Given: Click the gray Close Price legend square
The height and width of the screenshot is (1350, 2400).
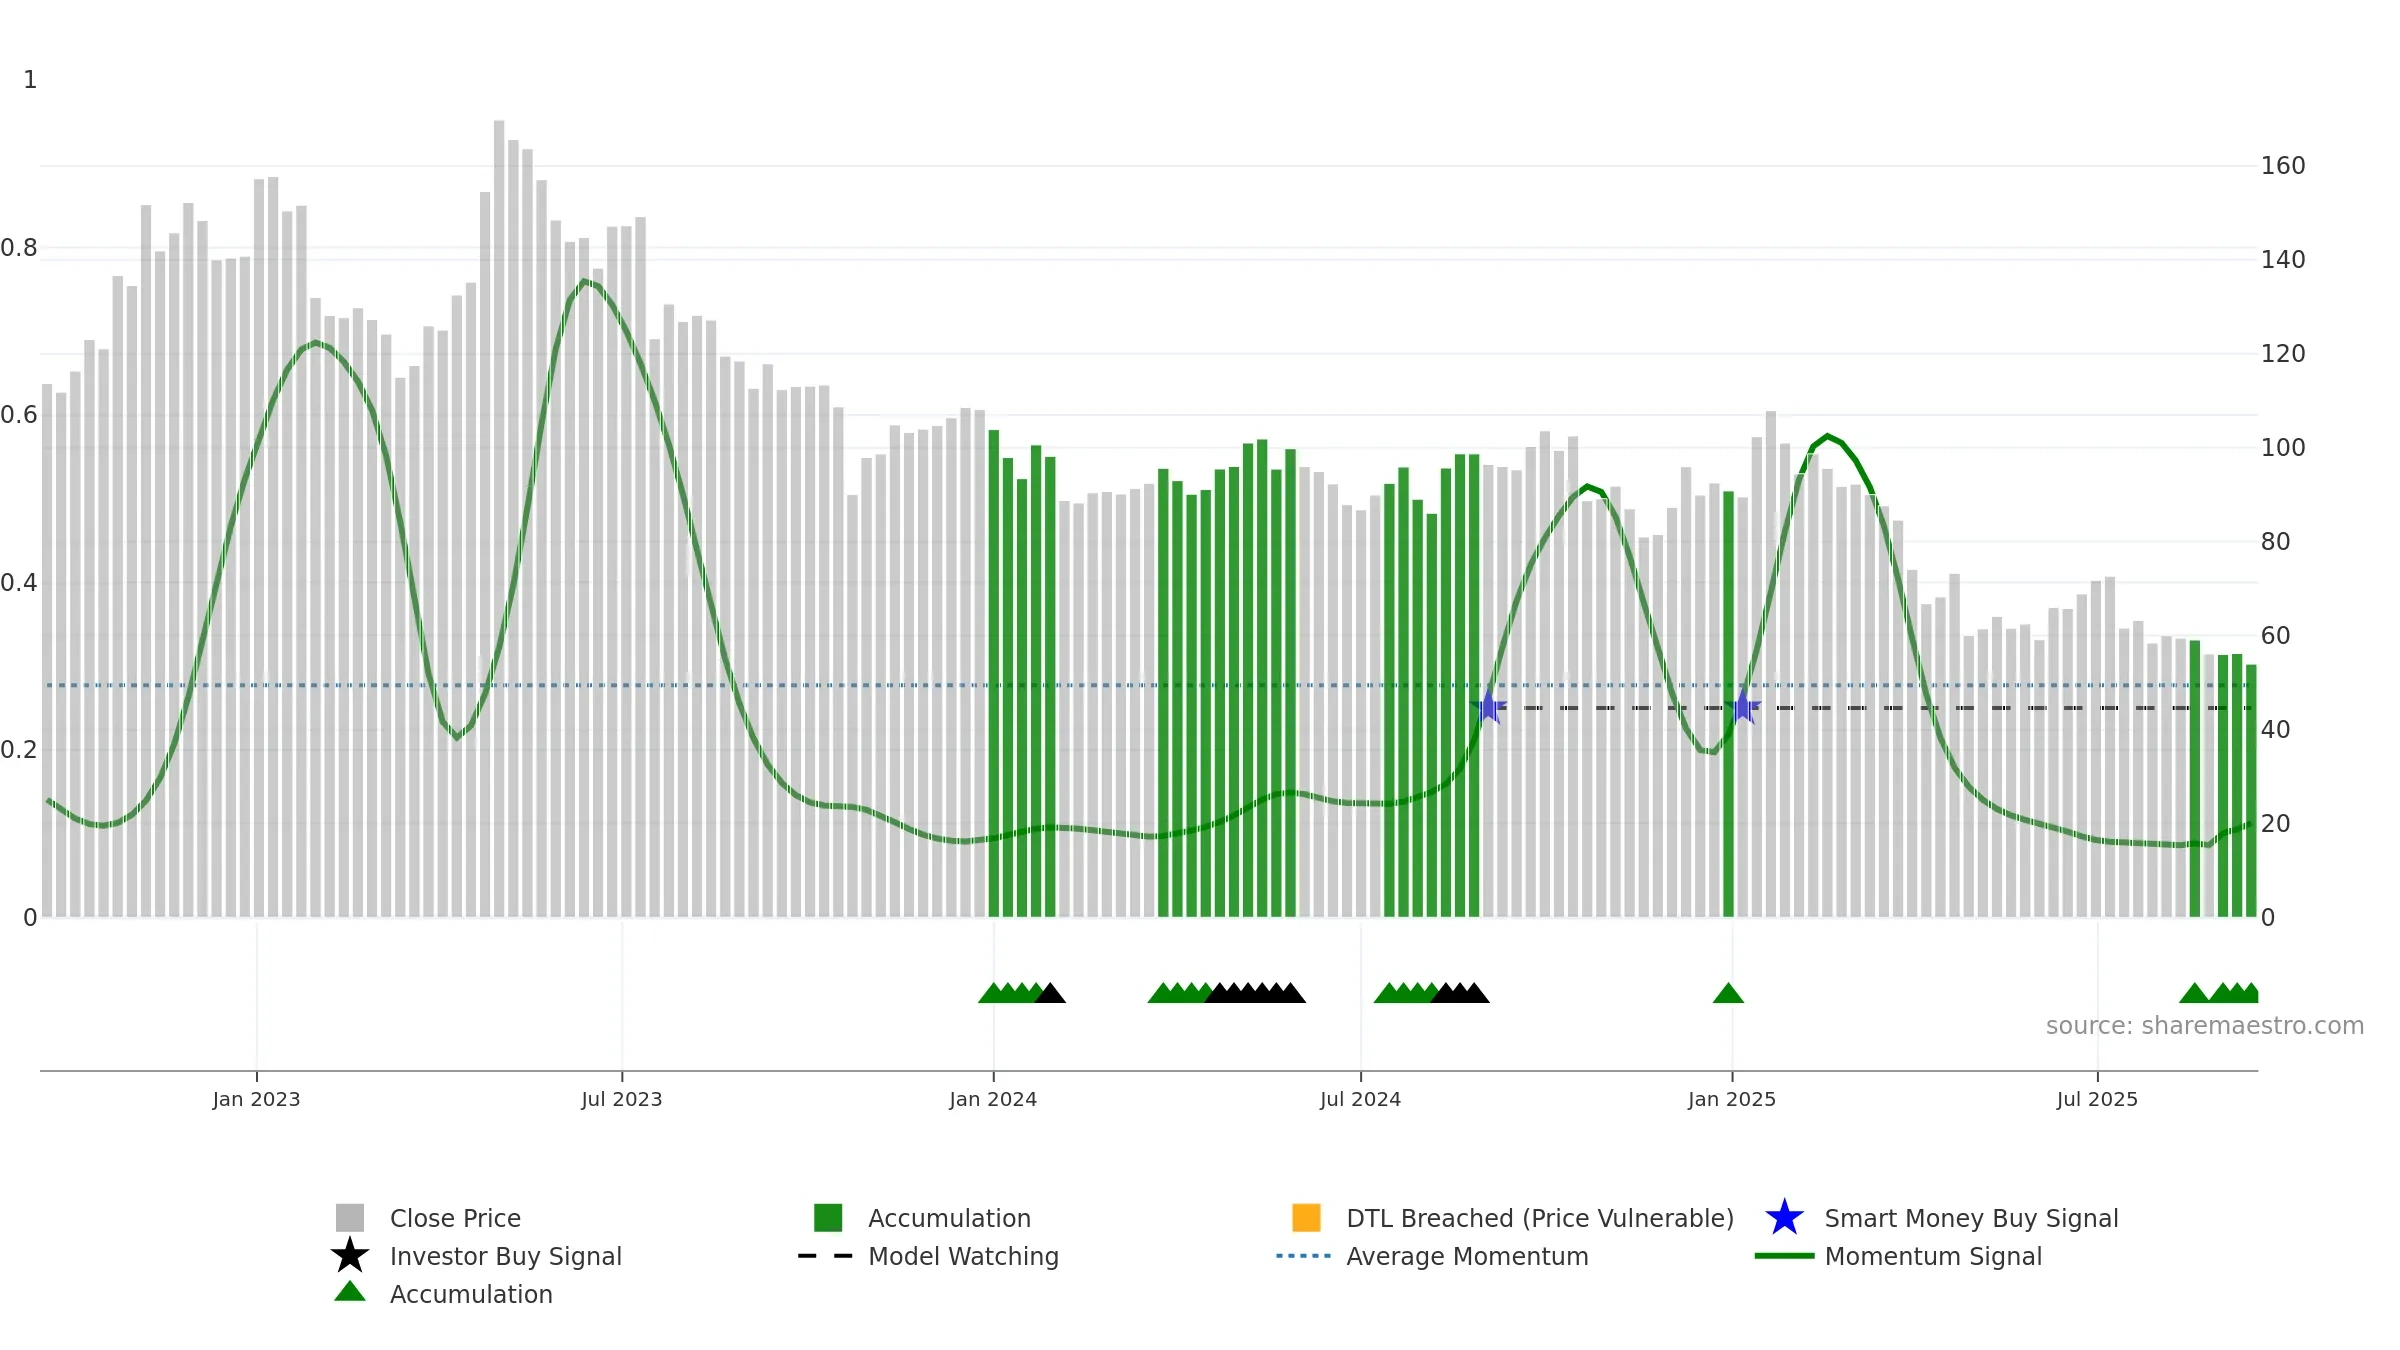Looking at the screenshot, I should coord(350,1217).
